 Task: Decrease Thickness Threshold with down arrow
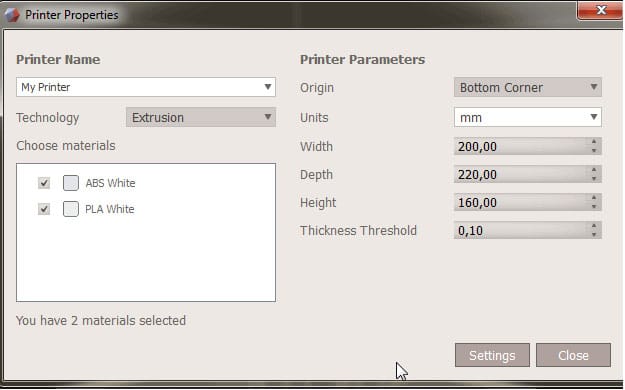(x=594, y=234)
